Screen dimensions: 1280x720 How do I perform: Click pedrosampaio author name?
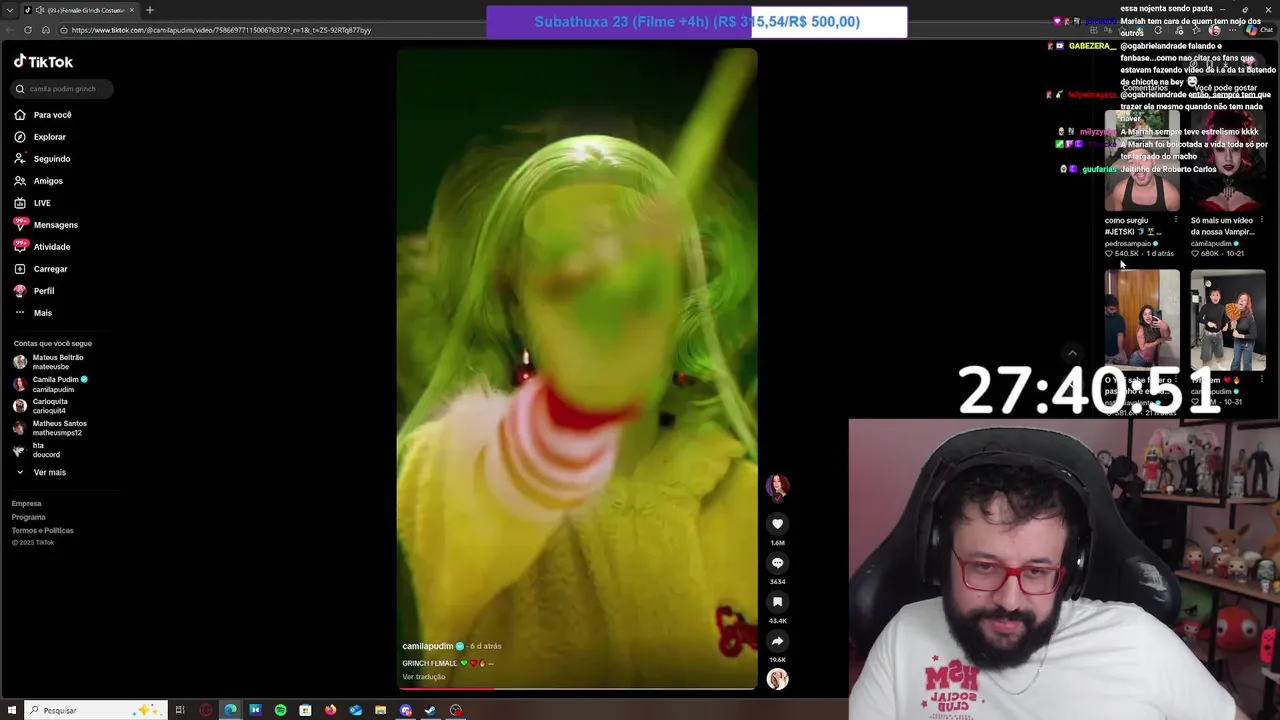pyautogui.click(x=1128, y=243)
